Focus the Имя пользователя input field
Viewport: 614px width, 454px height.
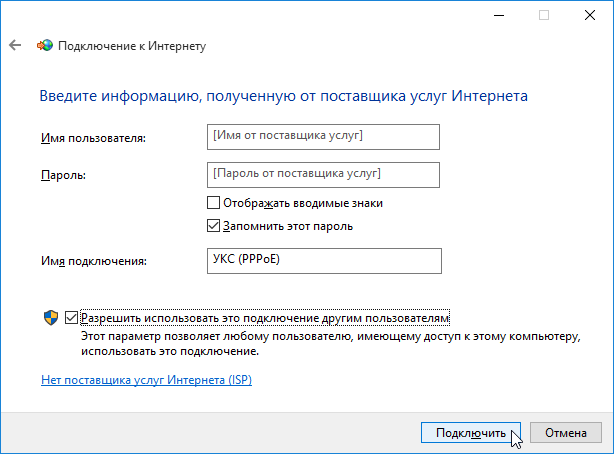click(x=323, y=137)
